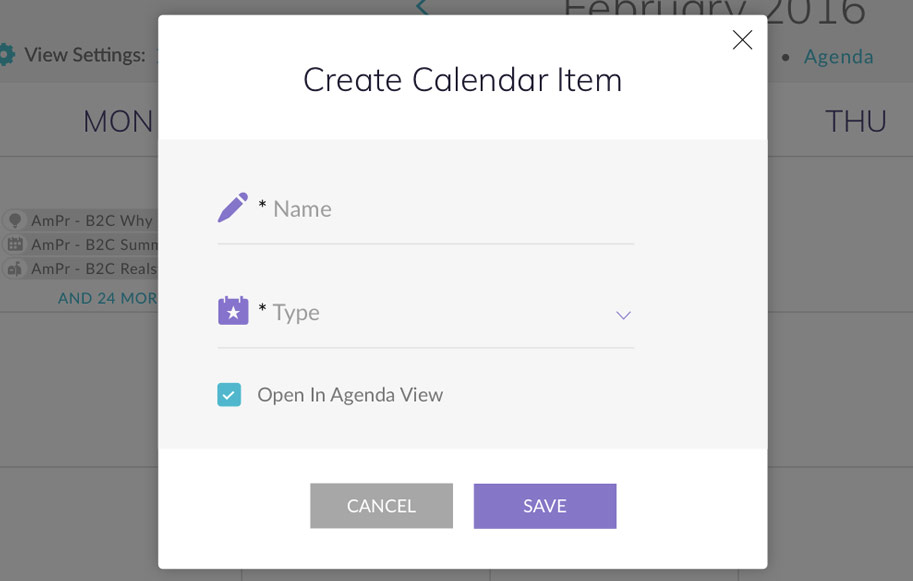This screenshot has width=913, height=581.
Task: Click the February 2016 month heading
Action: point(715,10)
